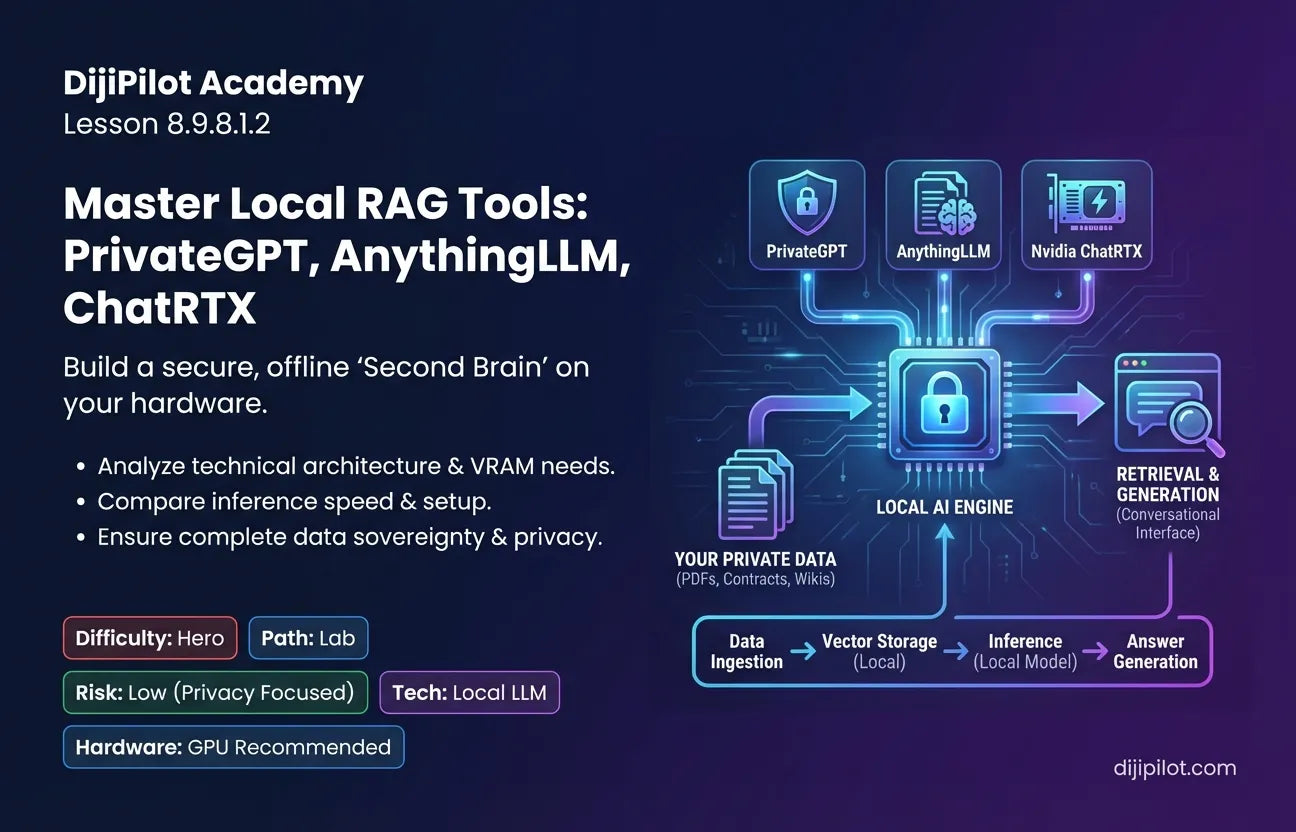Select the Path: Lab badge
Viewport: 1296px width, 832px height.
tap(308, 638)
